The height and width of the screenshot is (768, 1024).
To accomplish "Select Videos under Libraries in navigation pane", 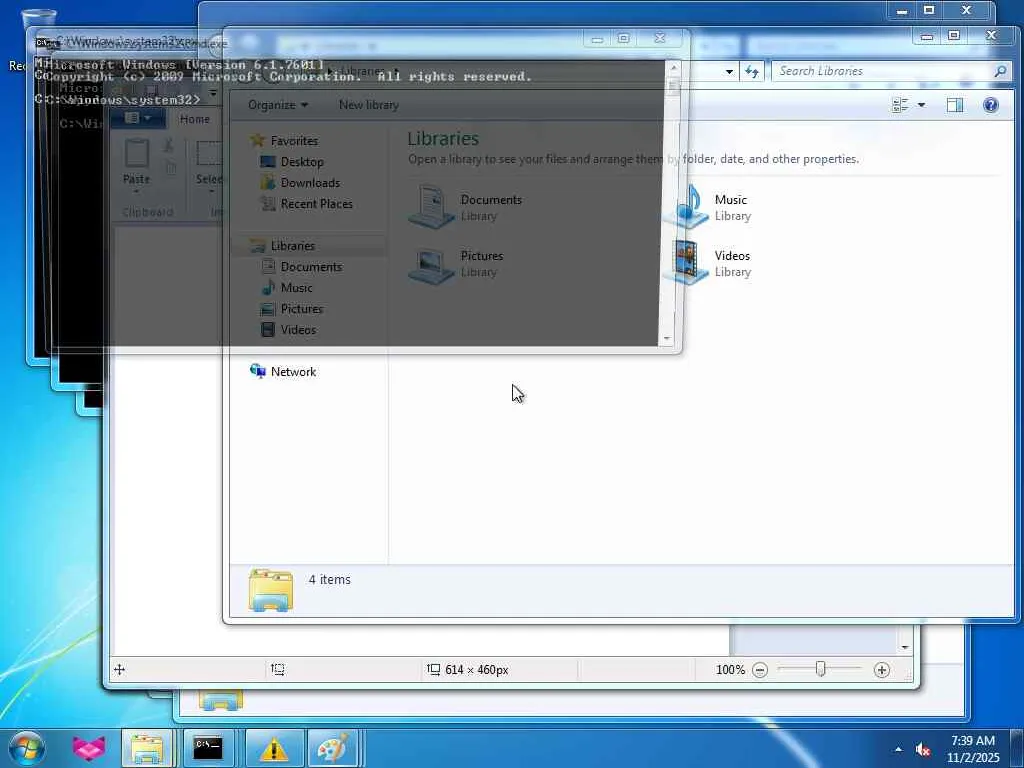I will [x=288, y=329].
